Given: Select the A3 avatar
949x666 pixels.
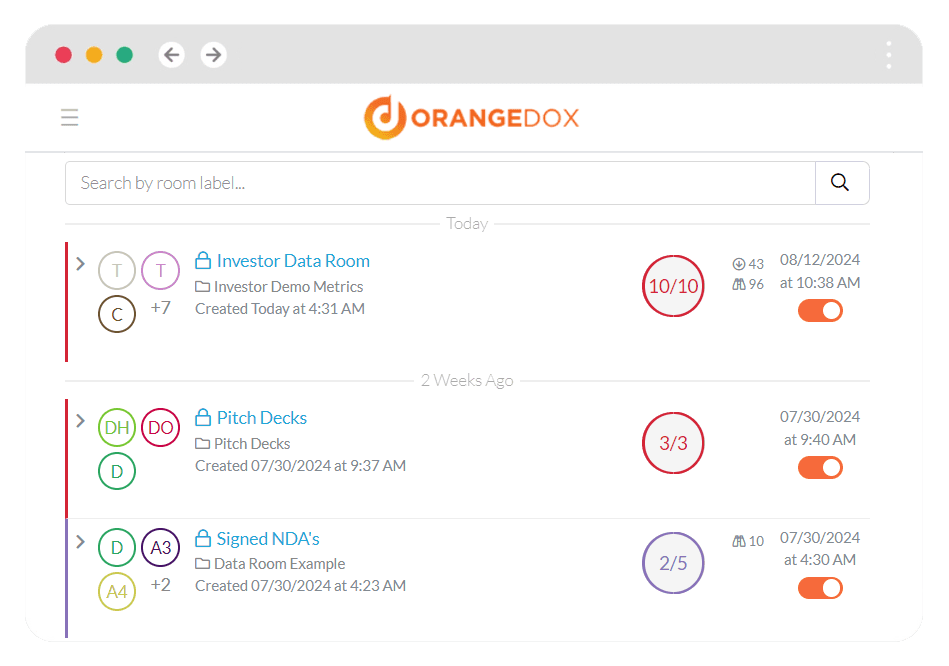Looking at the screenshot, I should click(x=160, y=547).
